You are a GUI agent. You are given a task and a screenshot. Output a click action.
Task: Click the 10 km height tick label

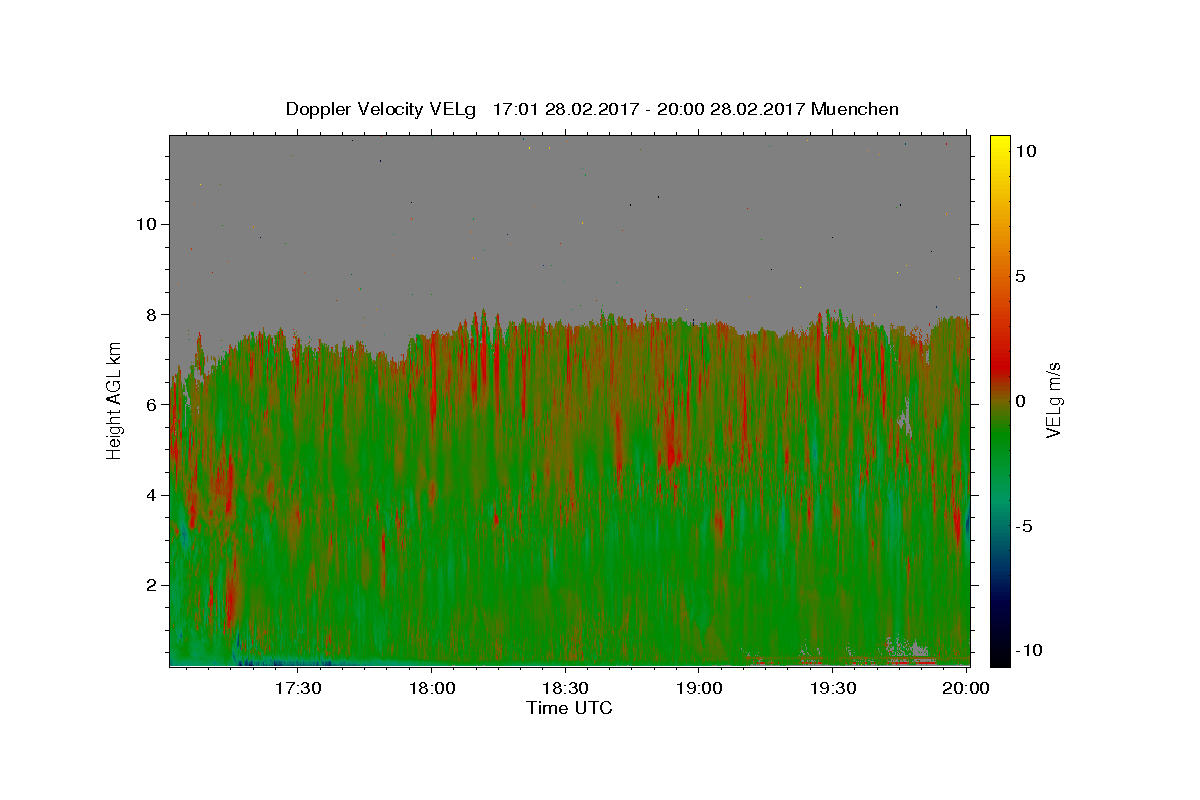[x=144, y=223]
